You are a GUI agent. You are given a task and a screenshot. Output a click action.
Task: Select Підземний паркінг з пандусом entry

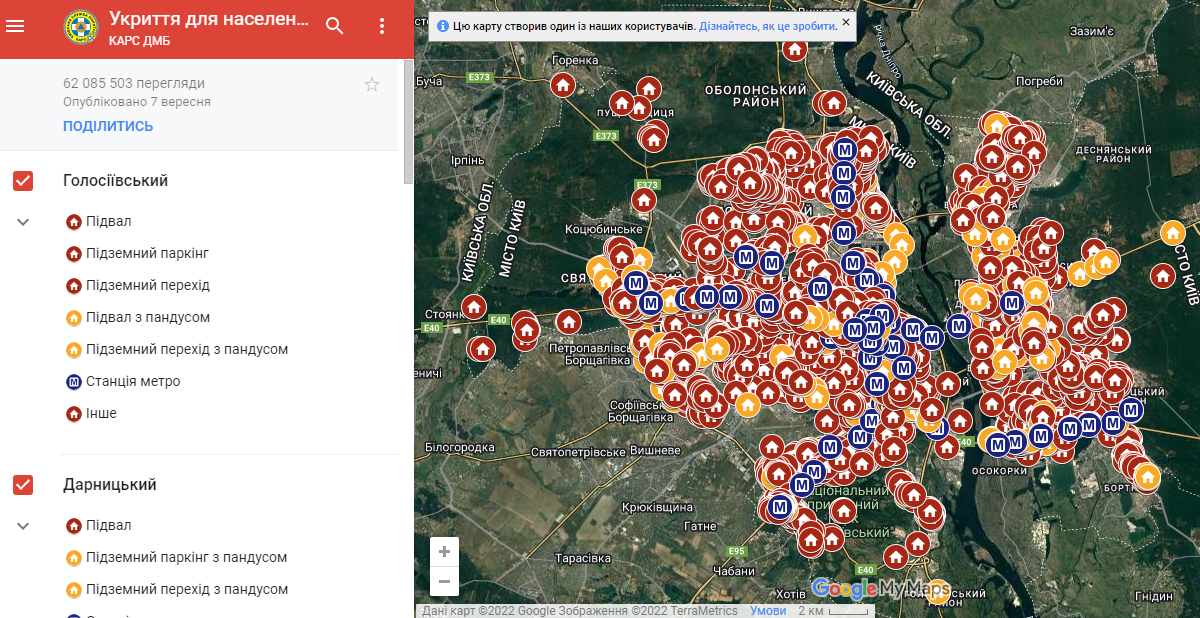point(176,557)
